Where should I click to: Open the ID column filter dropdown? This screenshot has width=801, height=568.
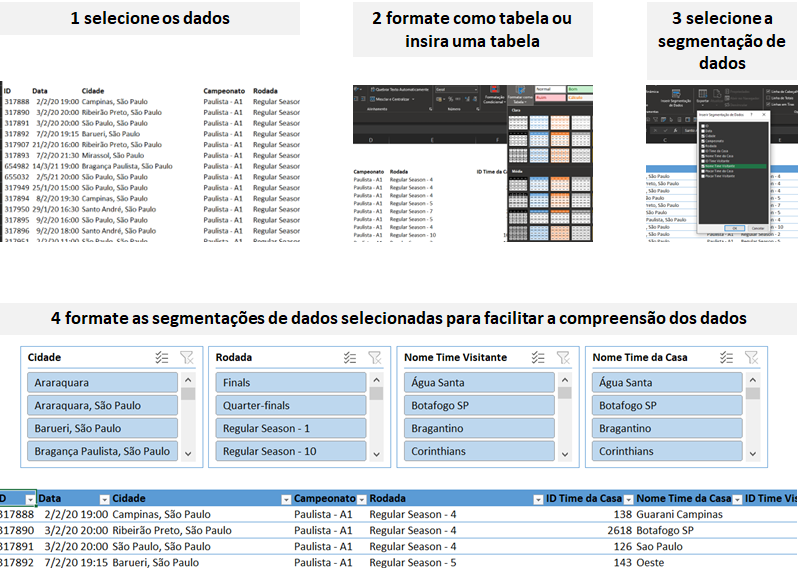[30, 500]
